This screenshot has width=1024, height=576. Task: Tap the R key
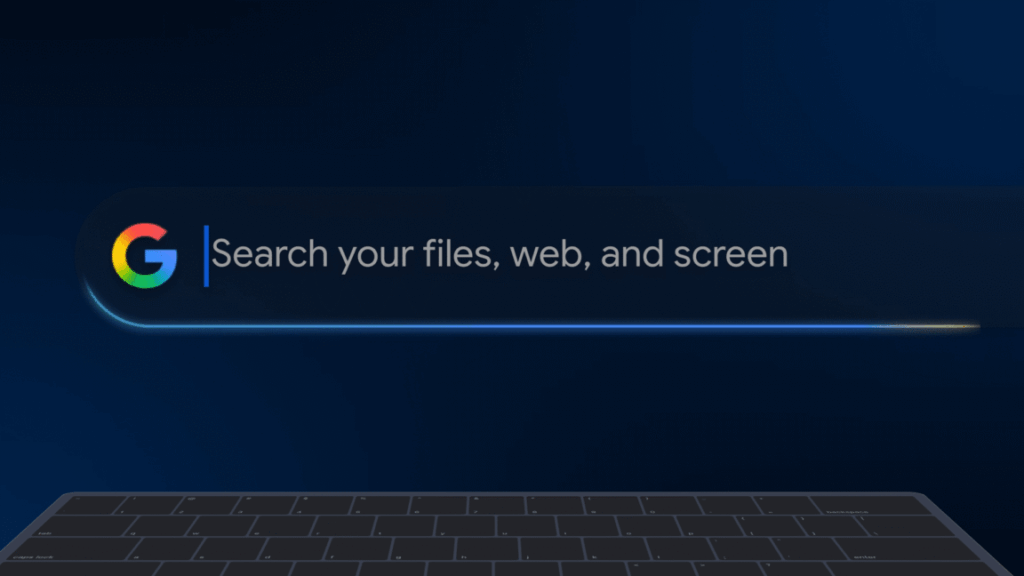(344, 525)
